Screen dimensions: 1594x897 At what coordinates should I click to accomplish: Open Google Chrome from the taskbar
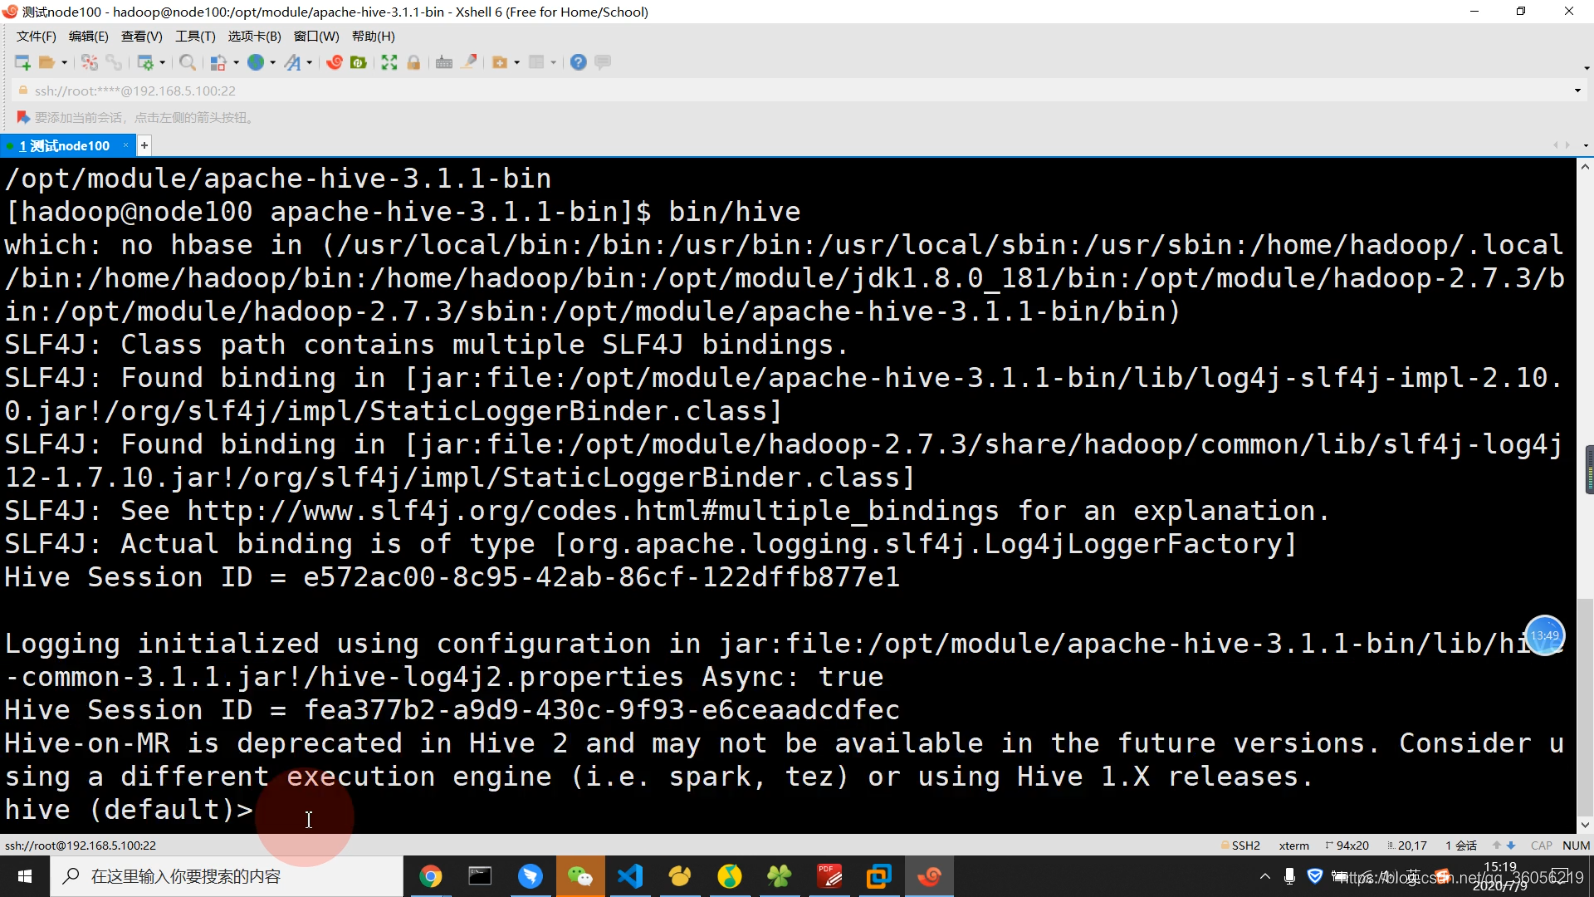pos(431,877)
